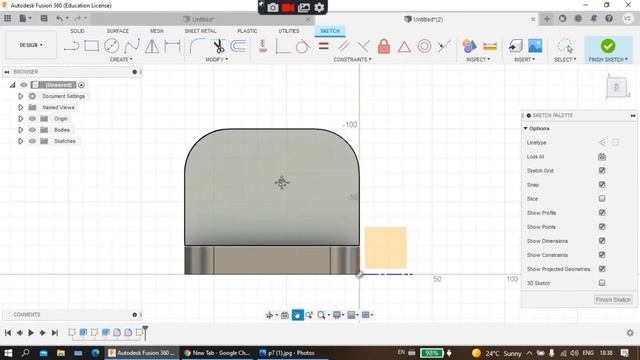
Task: Apply Midpoint triangle constraint
Action: click(404, 47)
